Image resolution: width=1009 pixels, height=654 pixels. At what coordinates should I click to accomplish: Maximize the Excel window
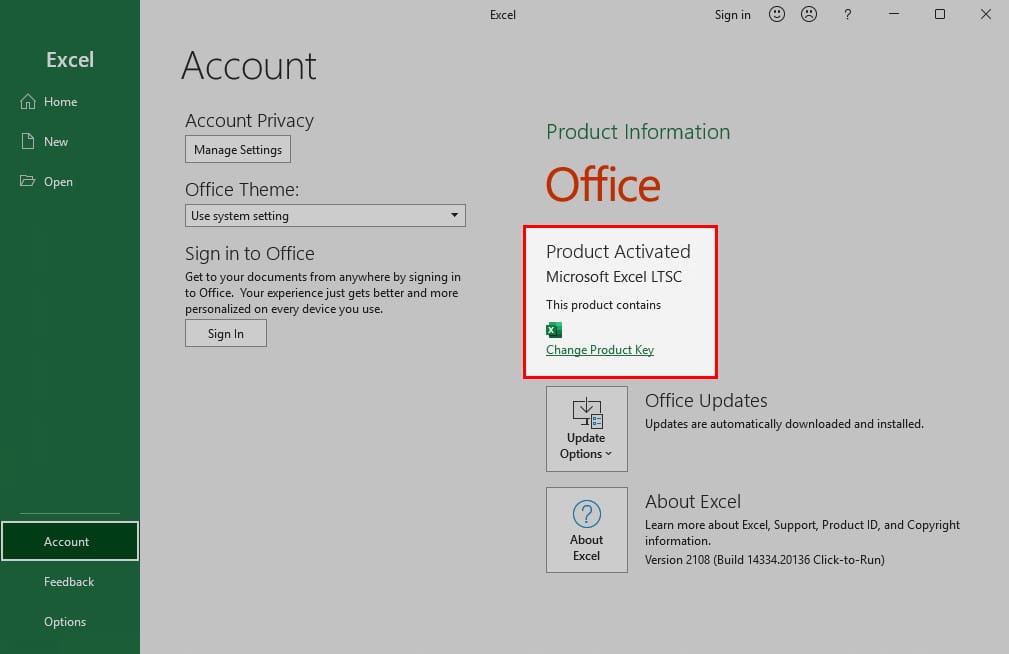[940, 14]
